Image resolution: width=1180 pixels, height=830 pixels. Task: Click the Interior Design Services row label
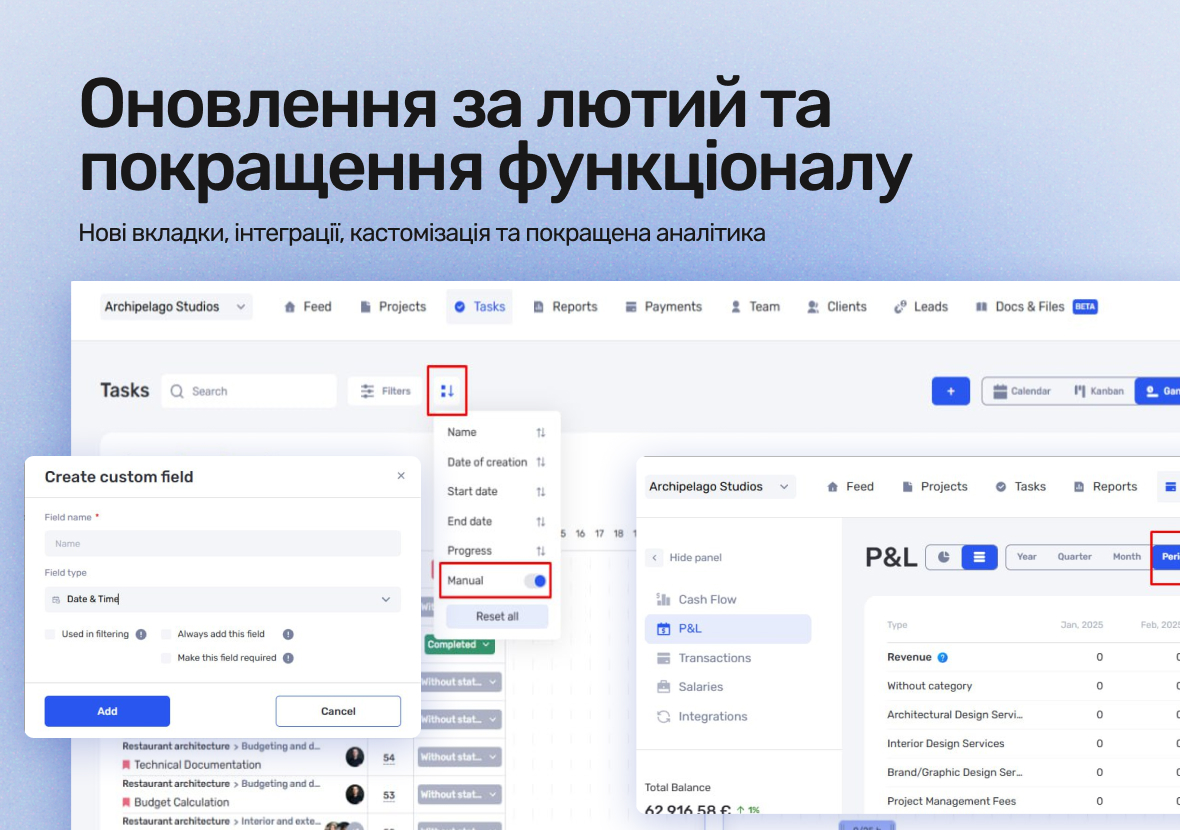click(x=945, y=743)
